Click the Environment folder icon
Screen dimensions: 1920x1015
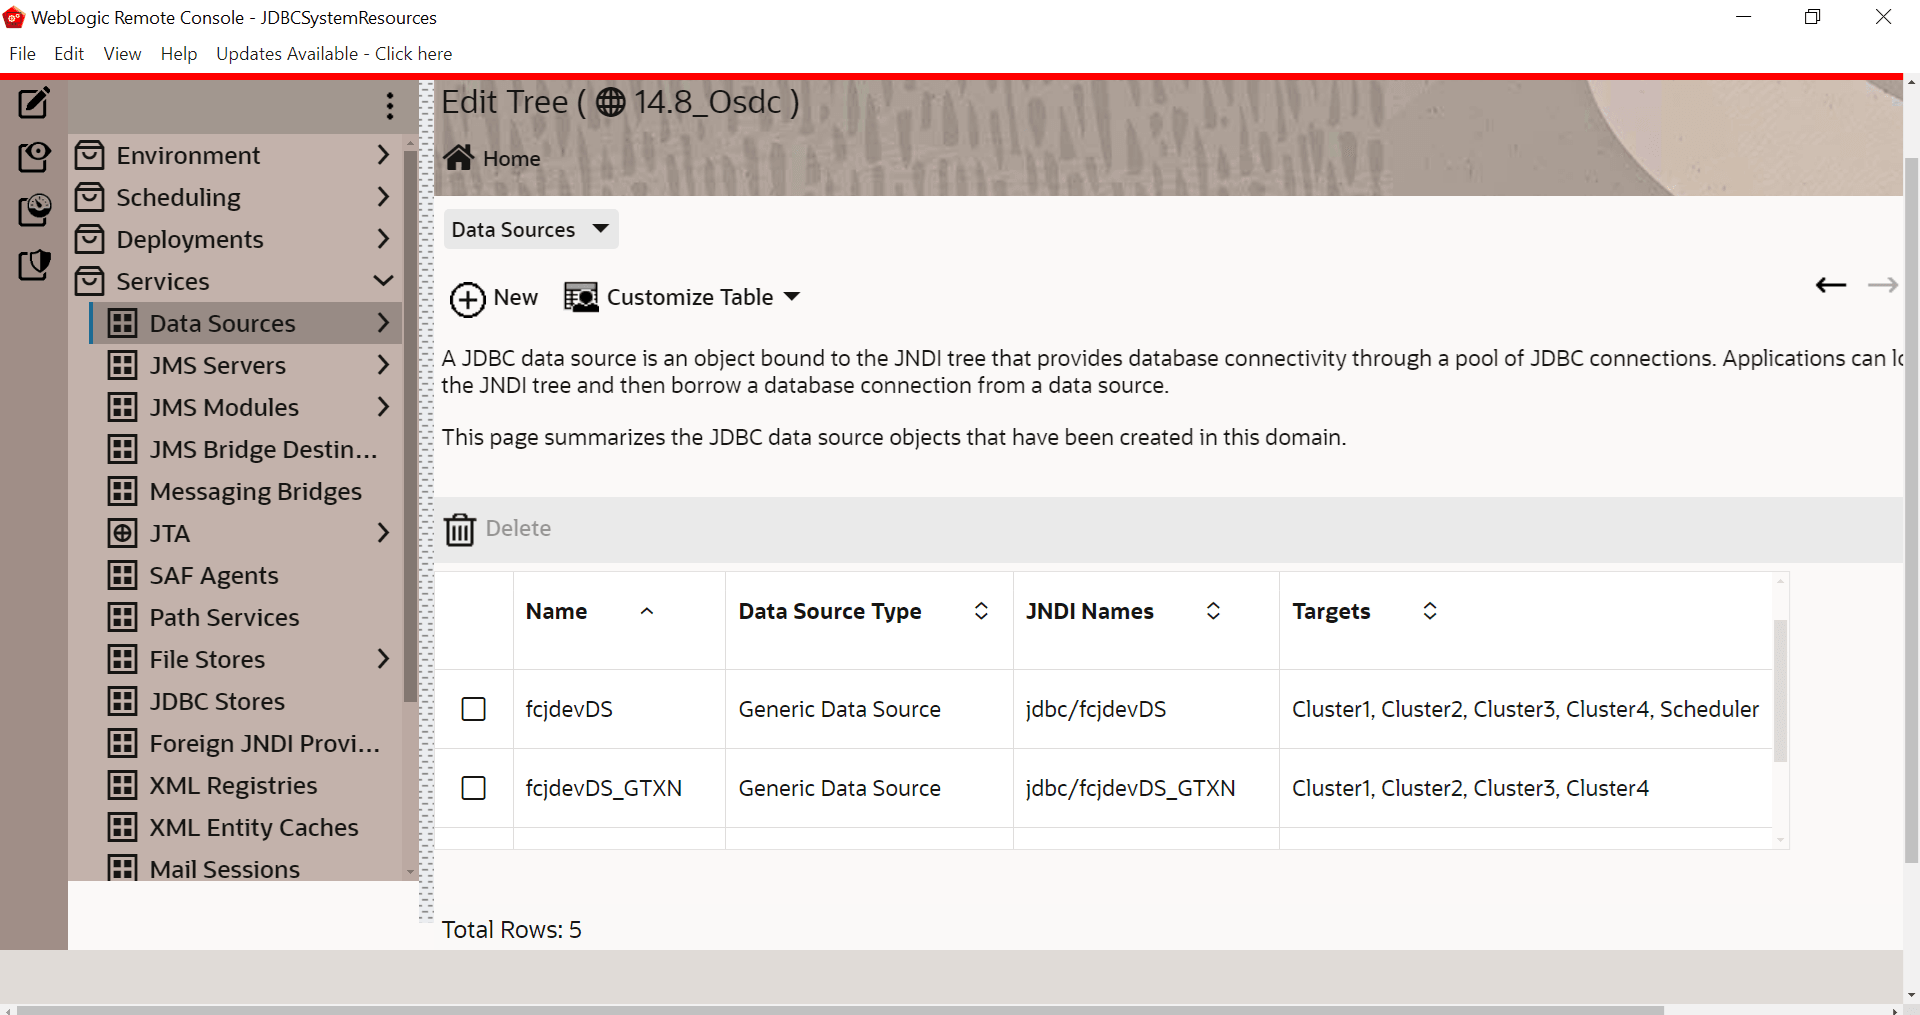click(90, 155)
